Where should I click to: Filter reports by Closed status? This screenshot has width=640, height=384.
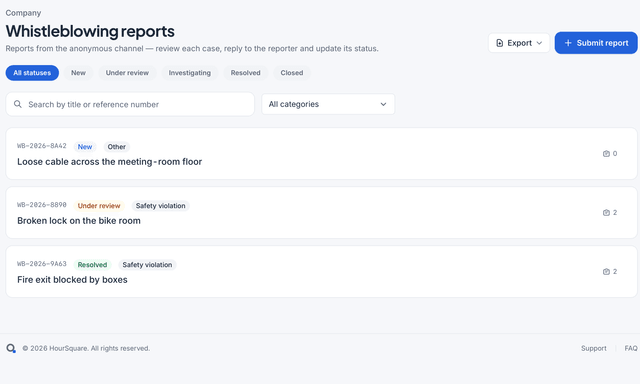point(292,73)
